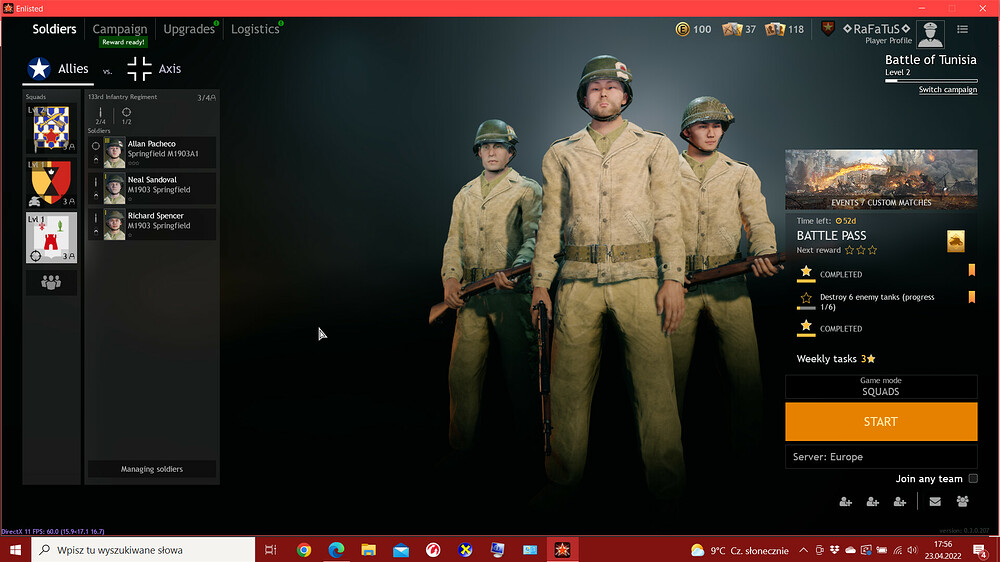
Task: Select the Allies faction
Action: [58, 69]
